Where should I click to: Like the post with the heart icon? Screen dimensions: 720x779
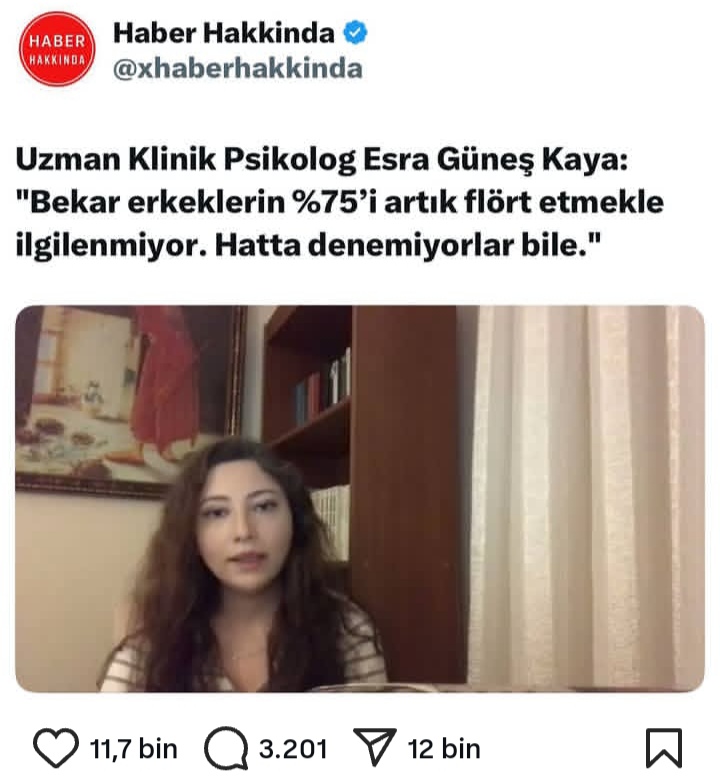pyautogui.click(x=56, y=747)
